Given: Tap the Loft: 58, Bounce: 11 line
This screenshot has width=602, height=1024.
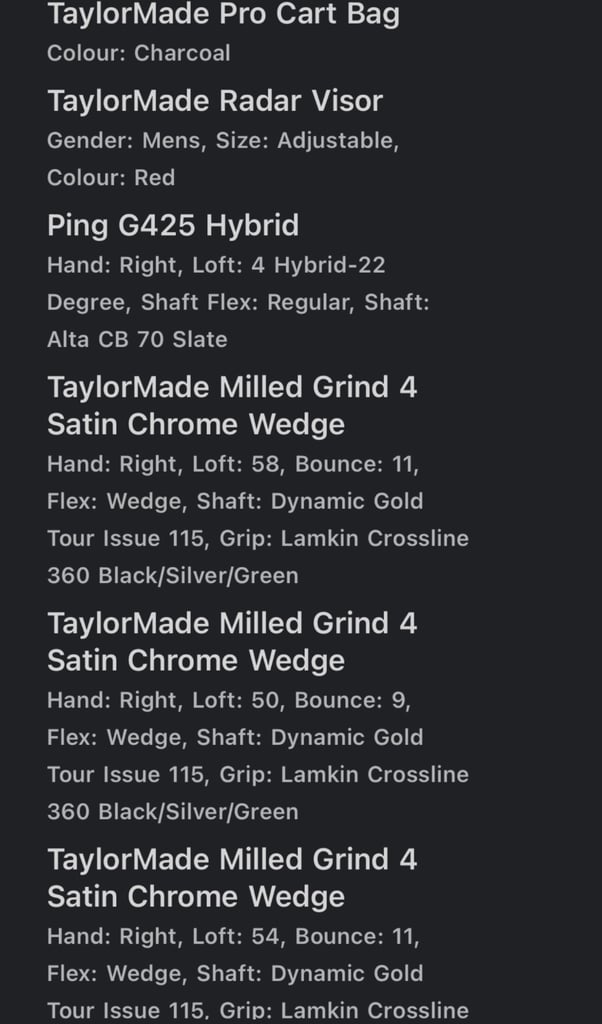Looking at the screenshot, I should click(233, 464).
